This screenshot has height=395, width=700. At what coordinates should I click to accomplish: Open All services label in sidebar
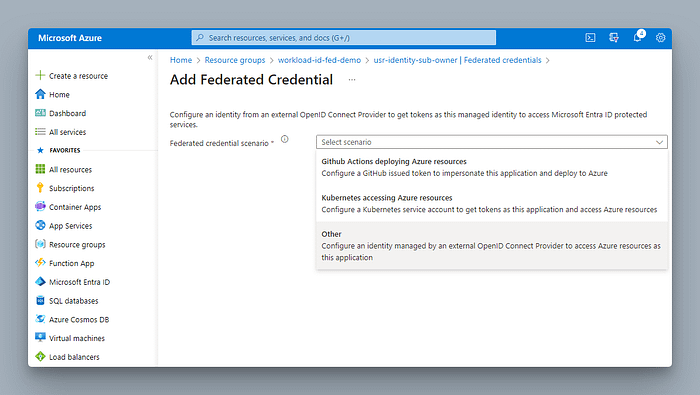[67, 132]
